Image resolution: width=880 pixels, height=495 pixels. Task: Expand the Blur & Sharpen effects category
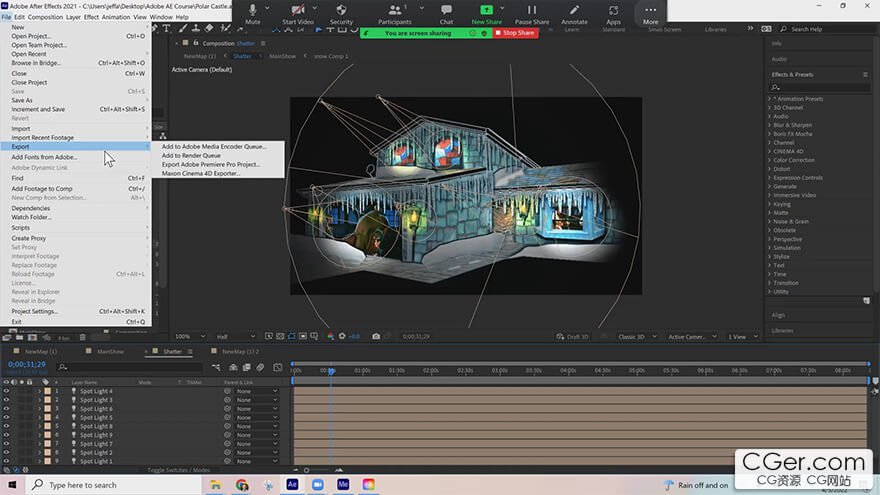[769, 125]
